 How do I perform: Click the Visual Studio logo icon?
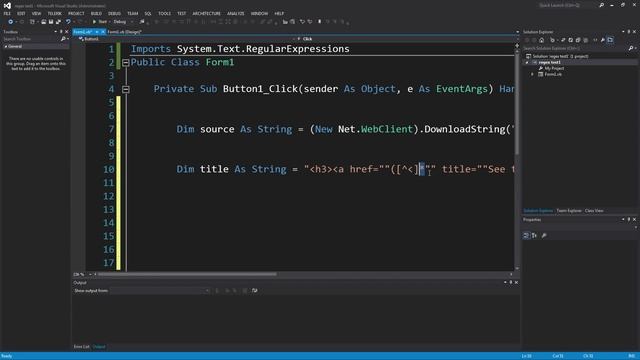coord(7,6)
